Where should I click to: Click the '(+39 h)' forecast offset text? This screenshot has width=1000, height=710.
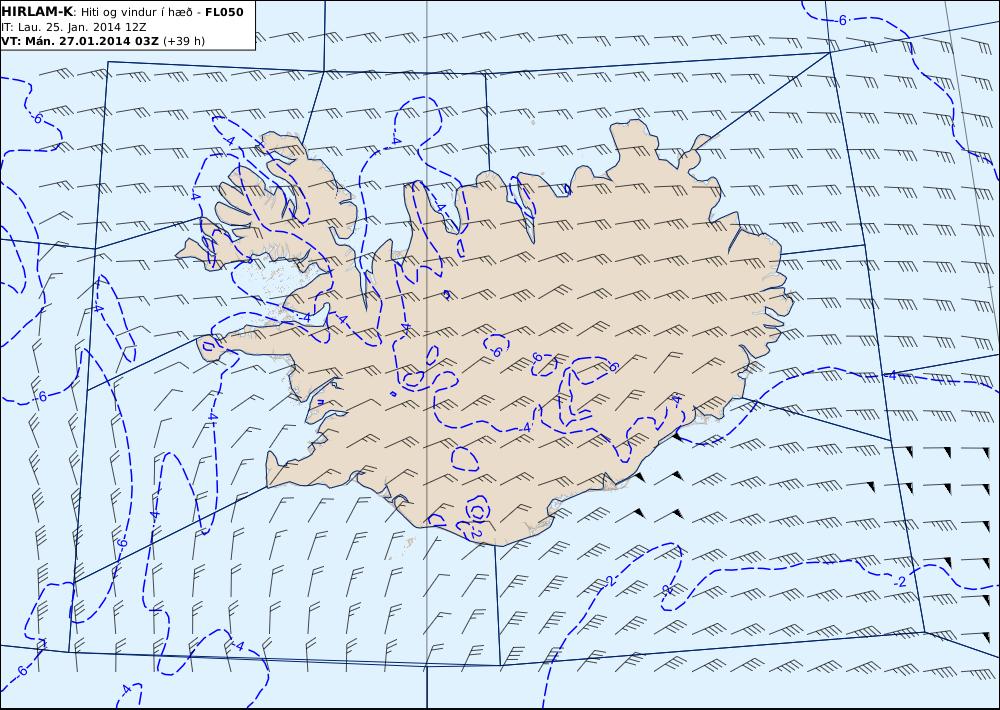tap(184, 41)
